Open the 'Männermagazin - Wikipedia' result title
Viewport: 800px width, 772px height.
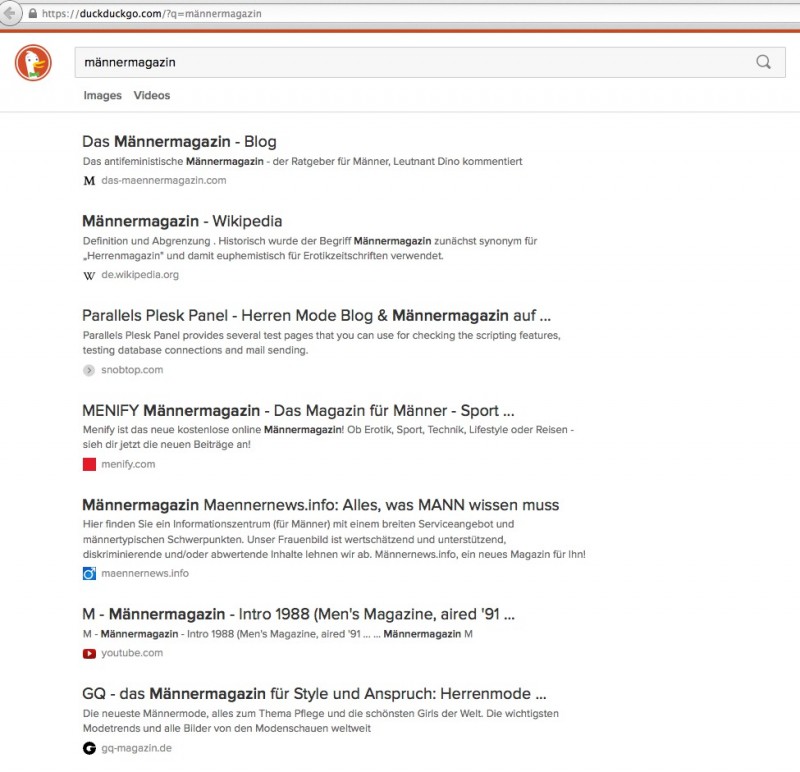coord(182,221)
